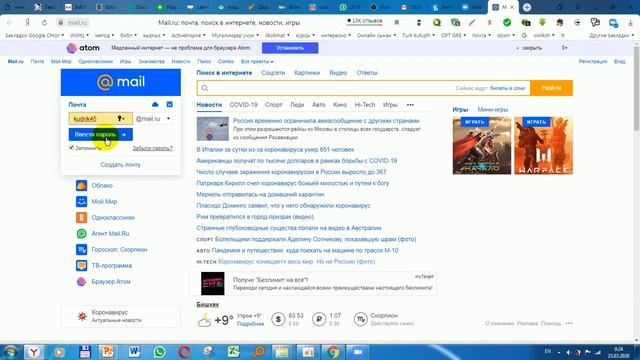Toggle the Remember me checkbox
The height and width of the screenshot is (360, 640).
point(71,148)
